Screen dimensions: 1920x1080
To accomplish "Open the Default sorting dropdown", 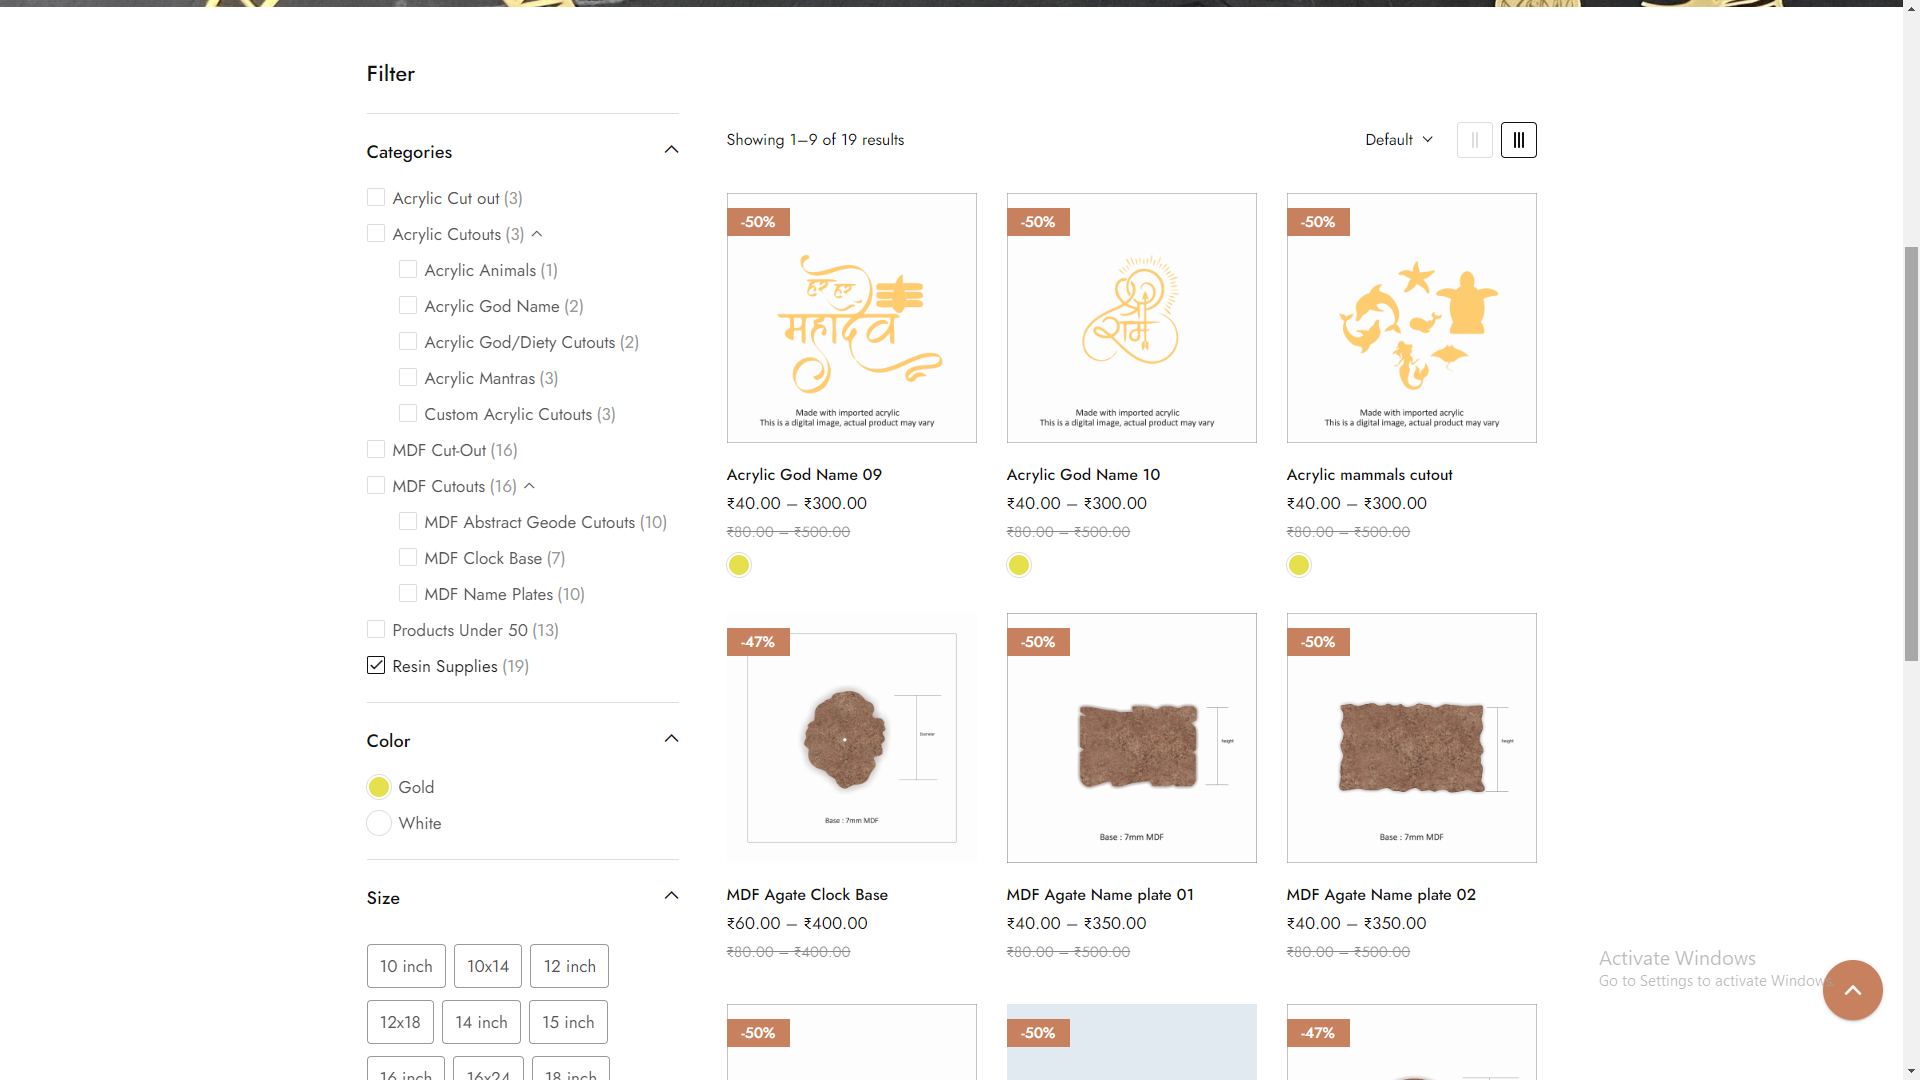I will 1399,140.
